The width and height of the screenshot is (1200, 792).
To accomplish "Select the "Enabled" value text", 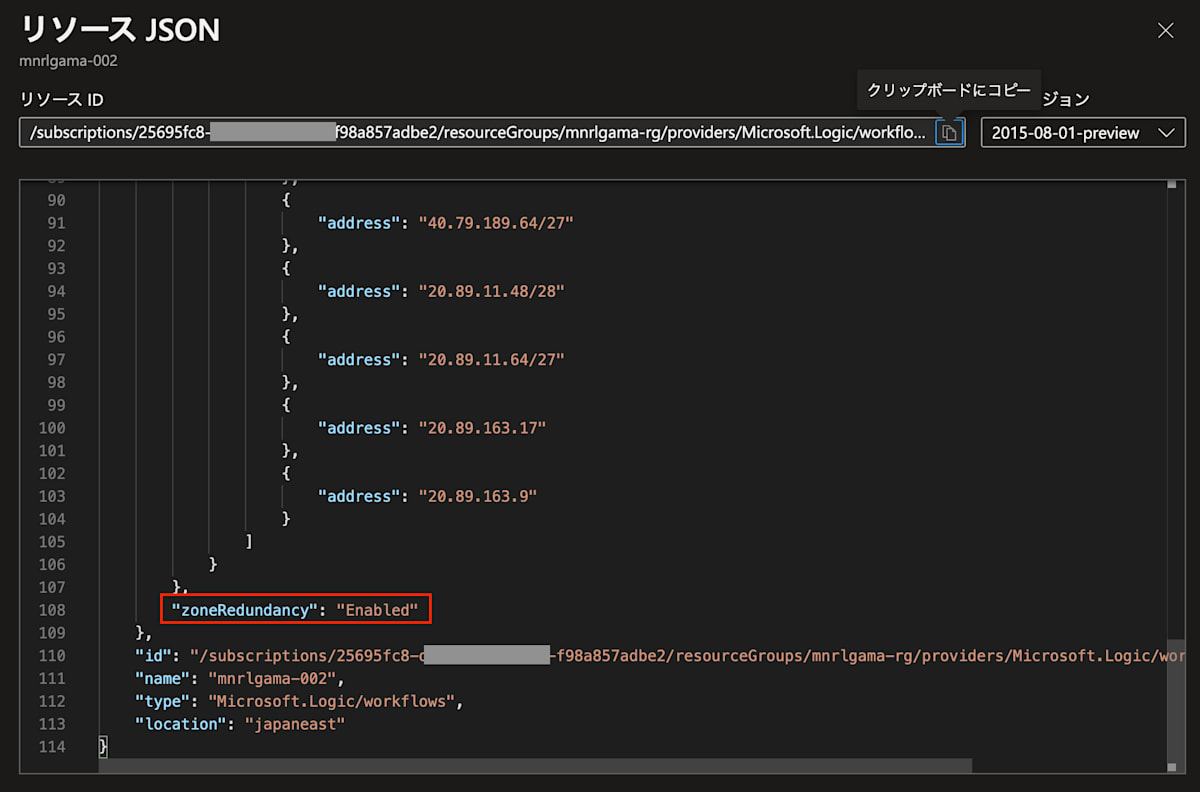I will pos(377,609).
